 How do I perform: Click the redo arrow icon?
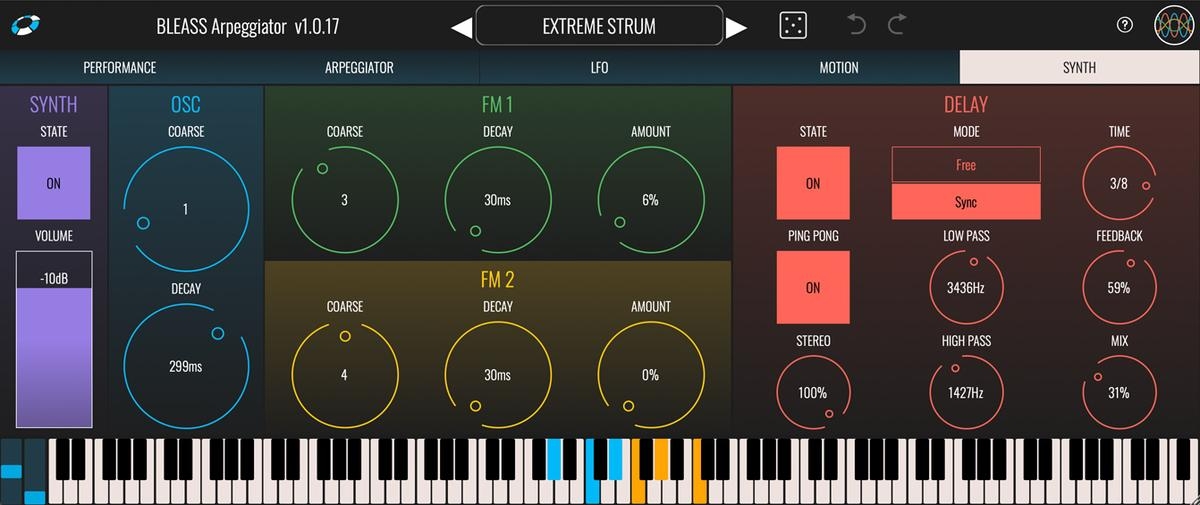point(896,26)
